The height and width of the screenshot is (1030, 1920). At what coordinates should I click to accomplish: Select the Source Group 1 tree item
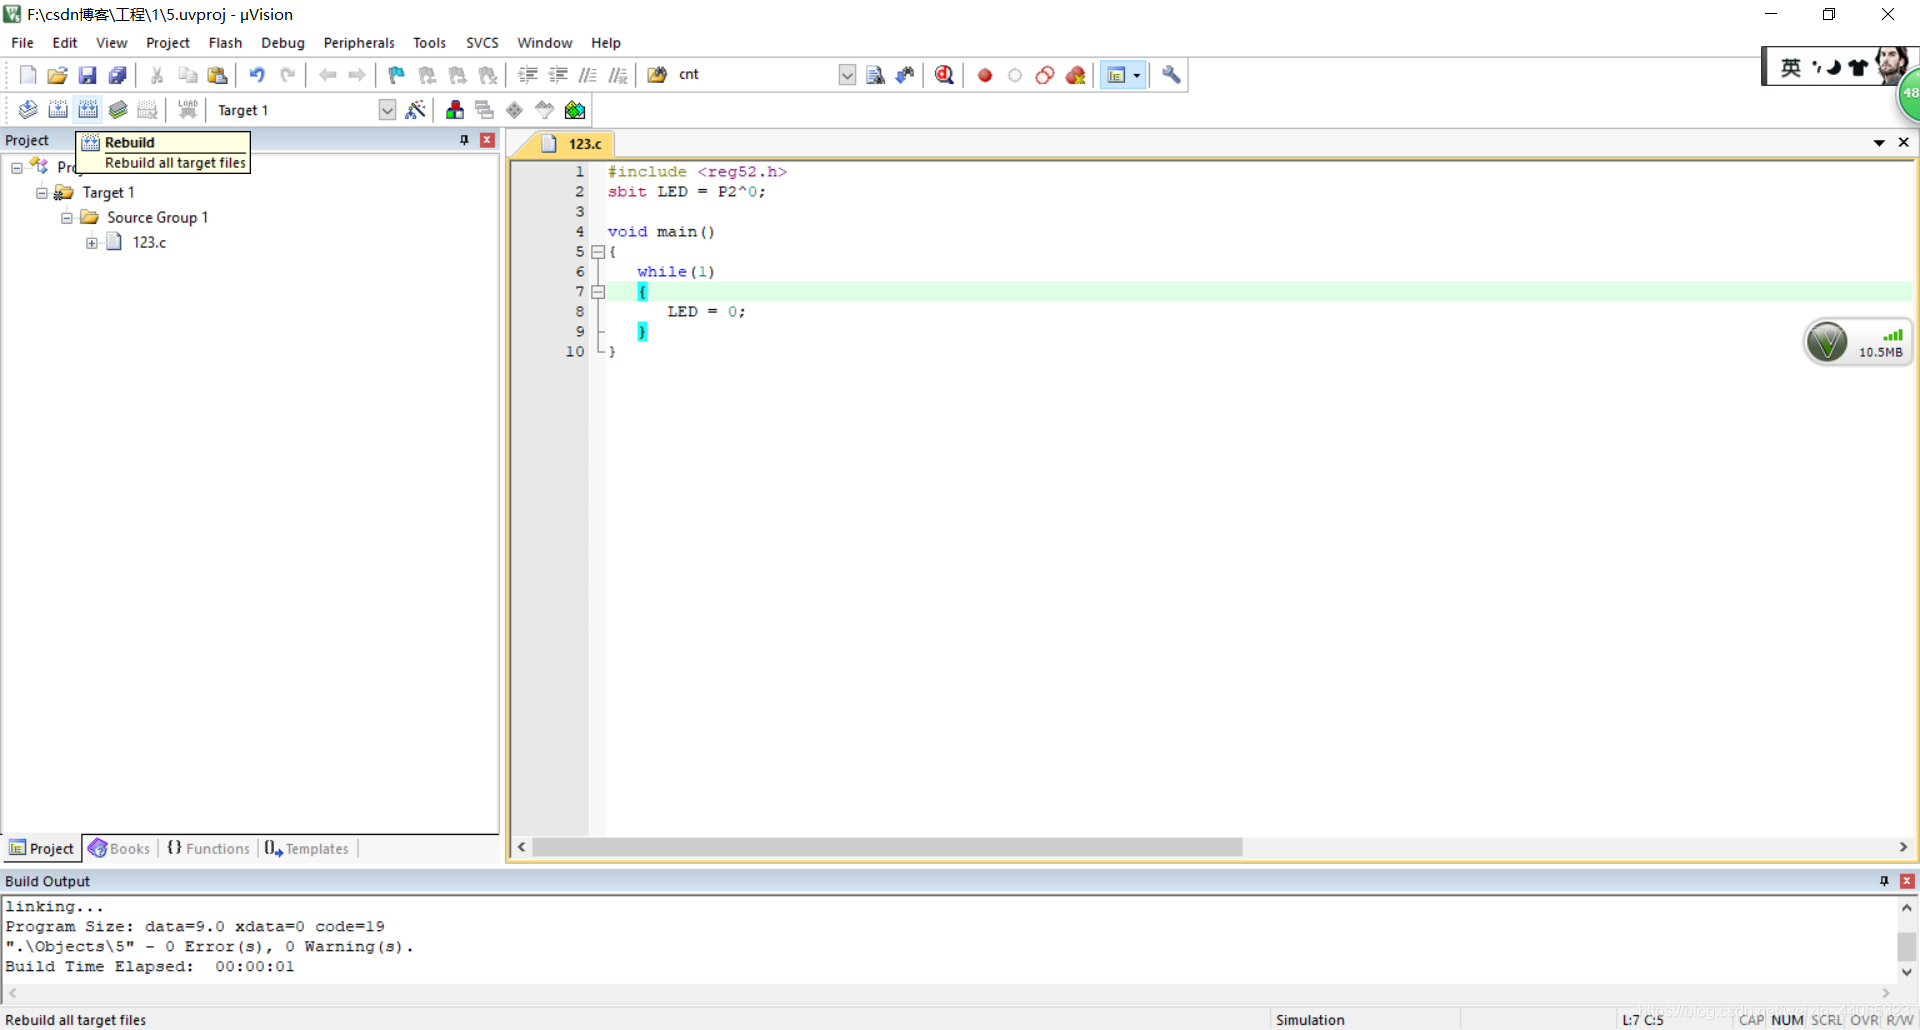(x=157, y=218)
